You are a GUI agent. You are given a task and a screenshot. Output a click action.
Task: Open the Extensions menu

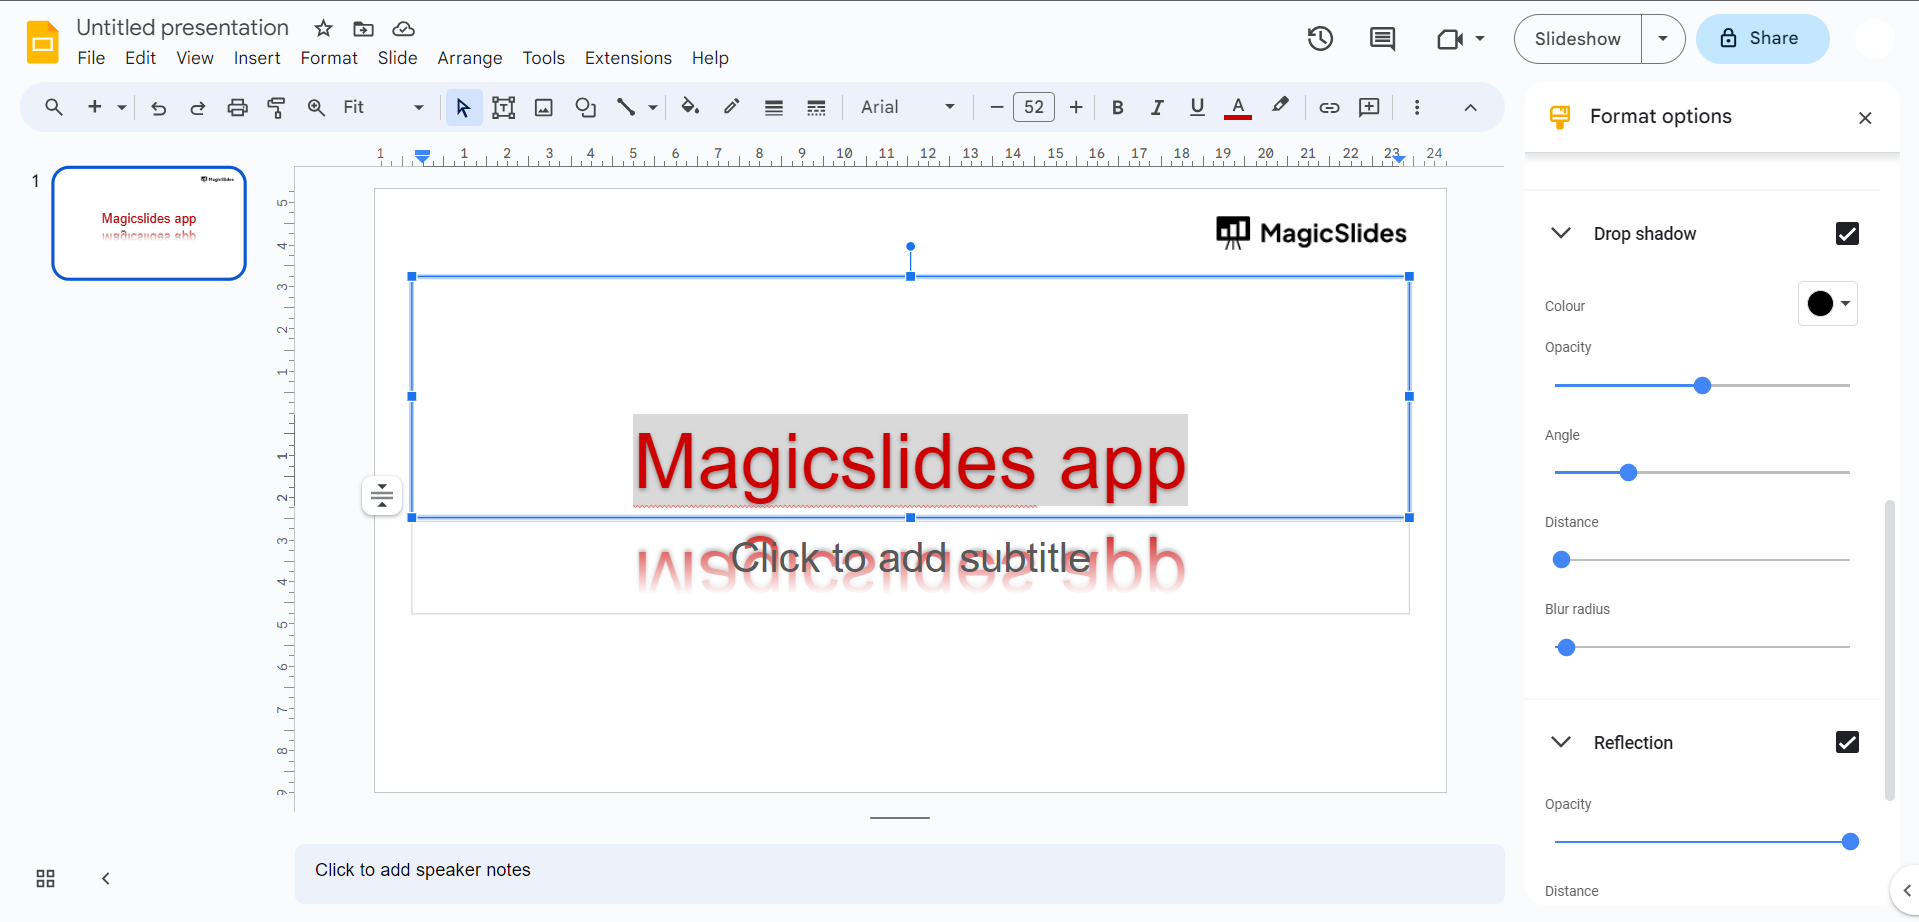(x=627, y=58)
